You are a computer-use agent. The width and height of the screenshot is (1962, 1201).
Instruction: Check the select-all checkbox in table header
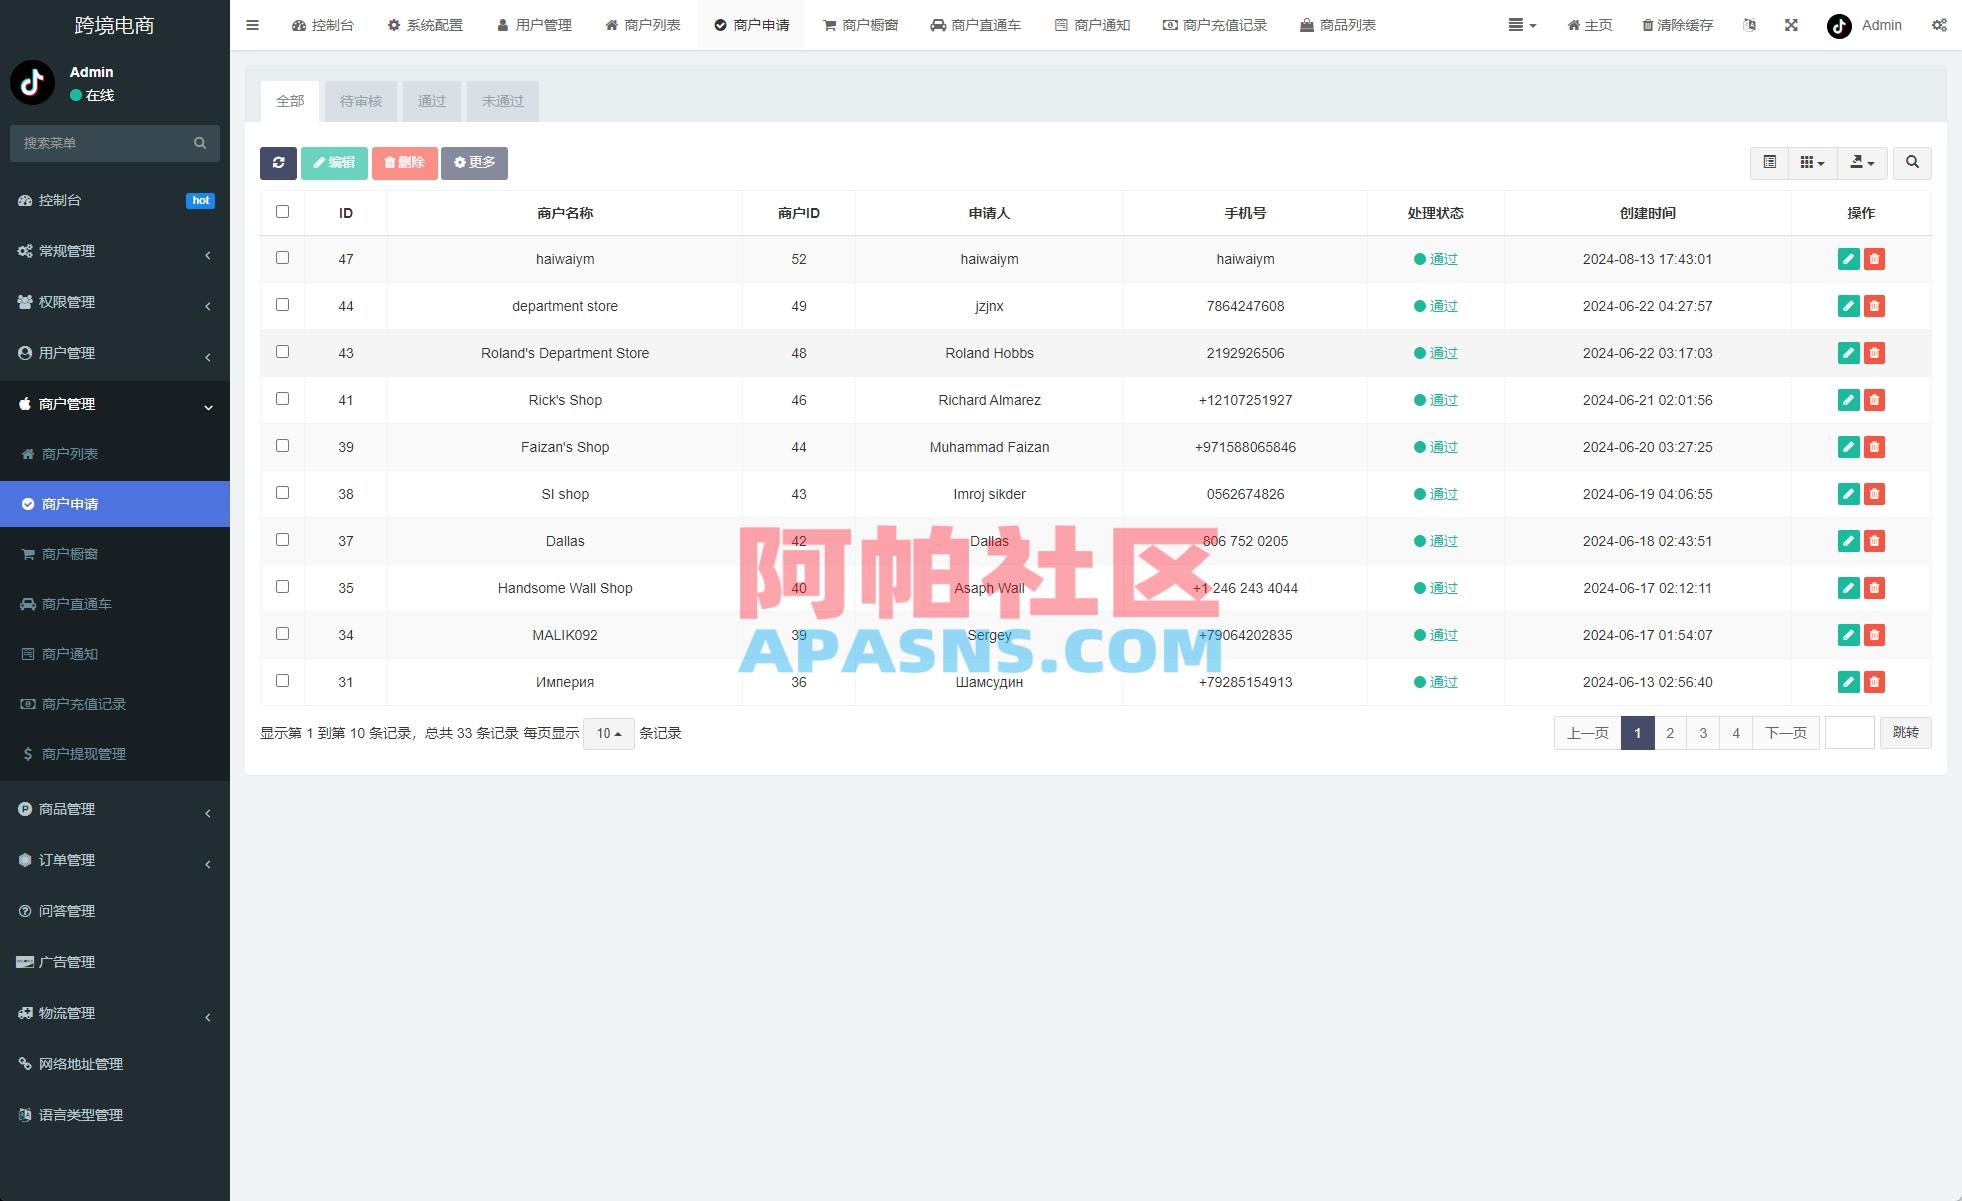[x=283, y=211]
